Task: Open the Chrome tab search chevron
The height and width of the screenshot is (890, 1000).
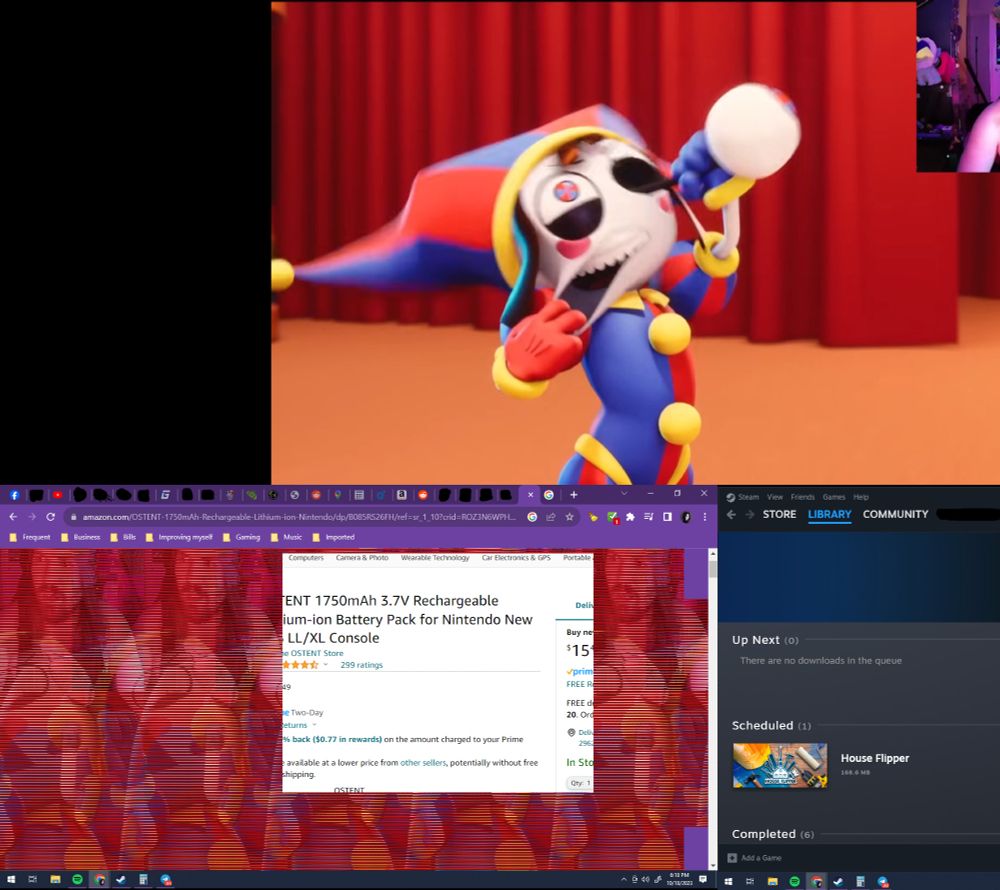Action: (624, 494)
